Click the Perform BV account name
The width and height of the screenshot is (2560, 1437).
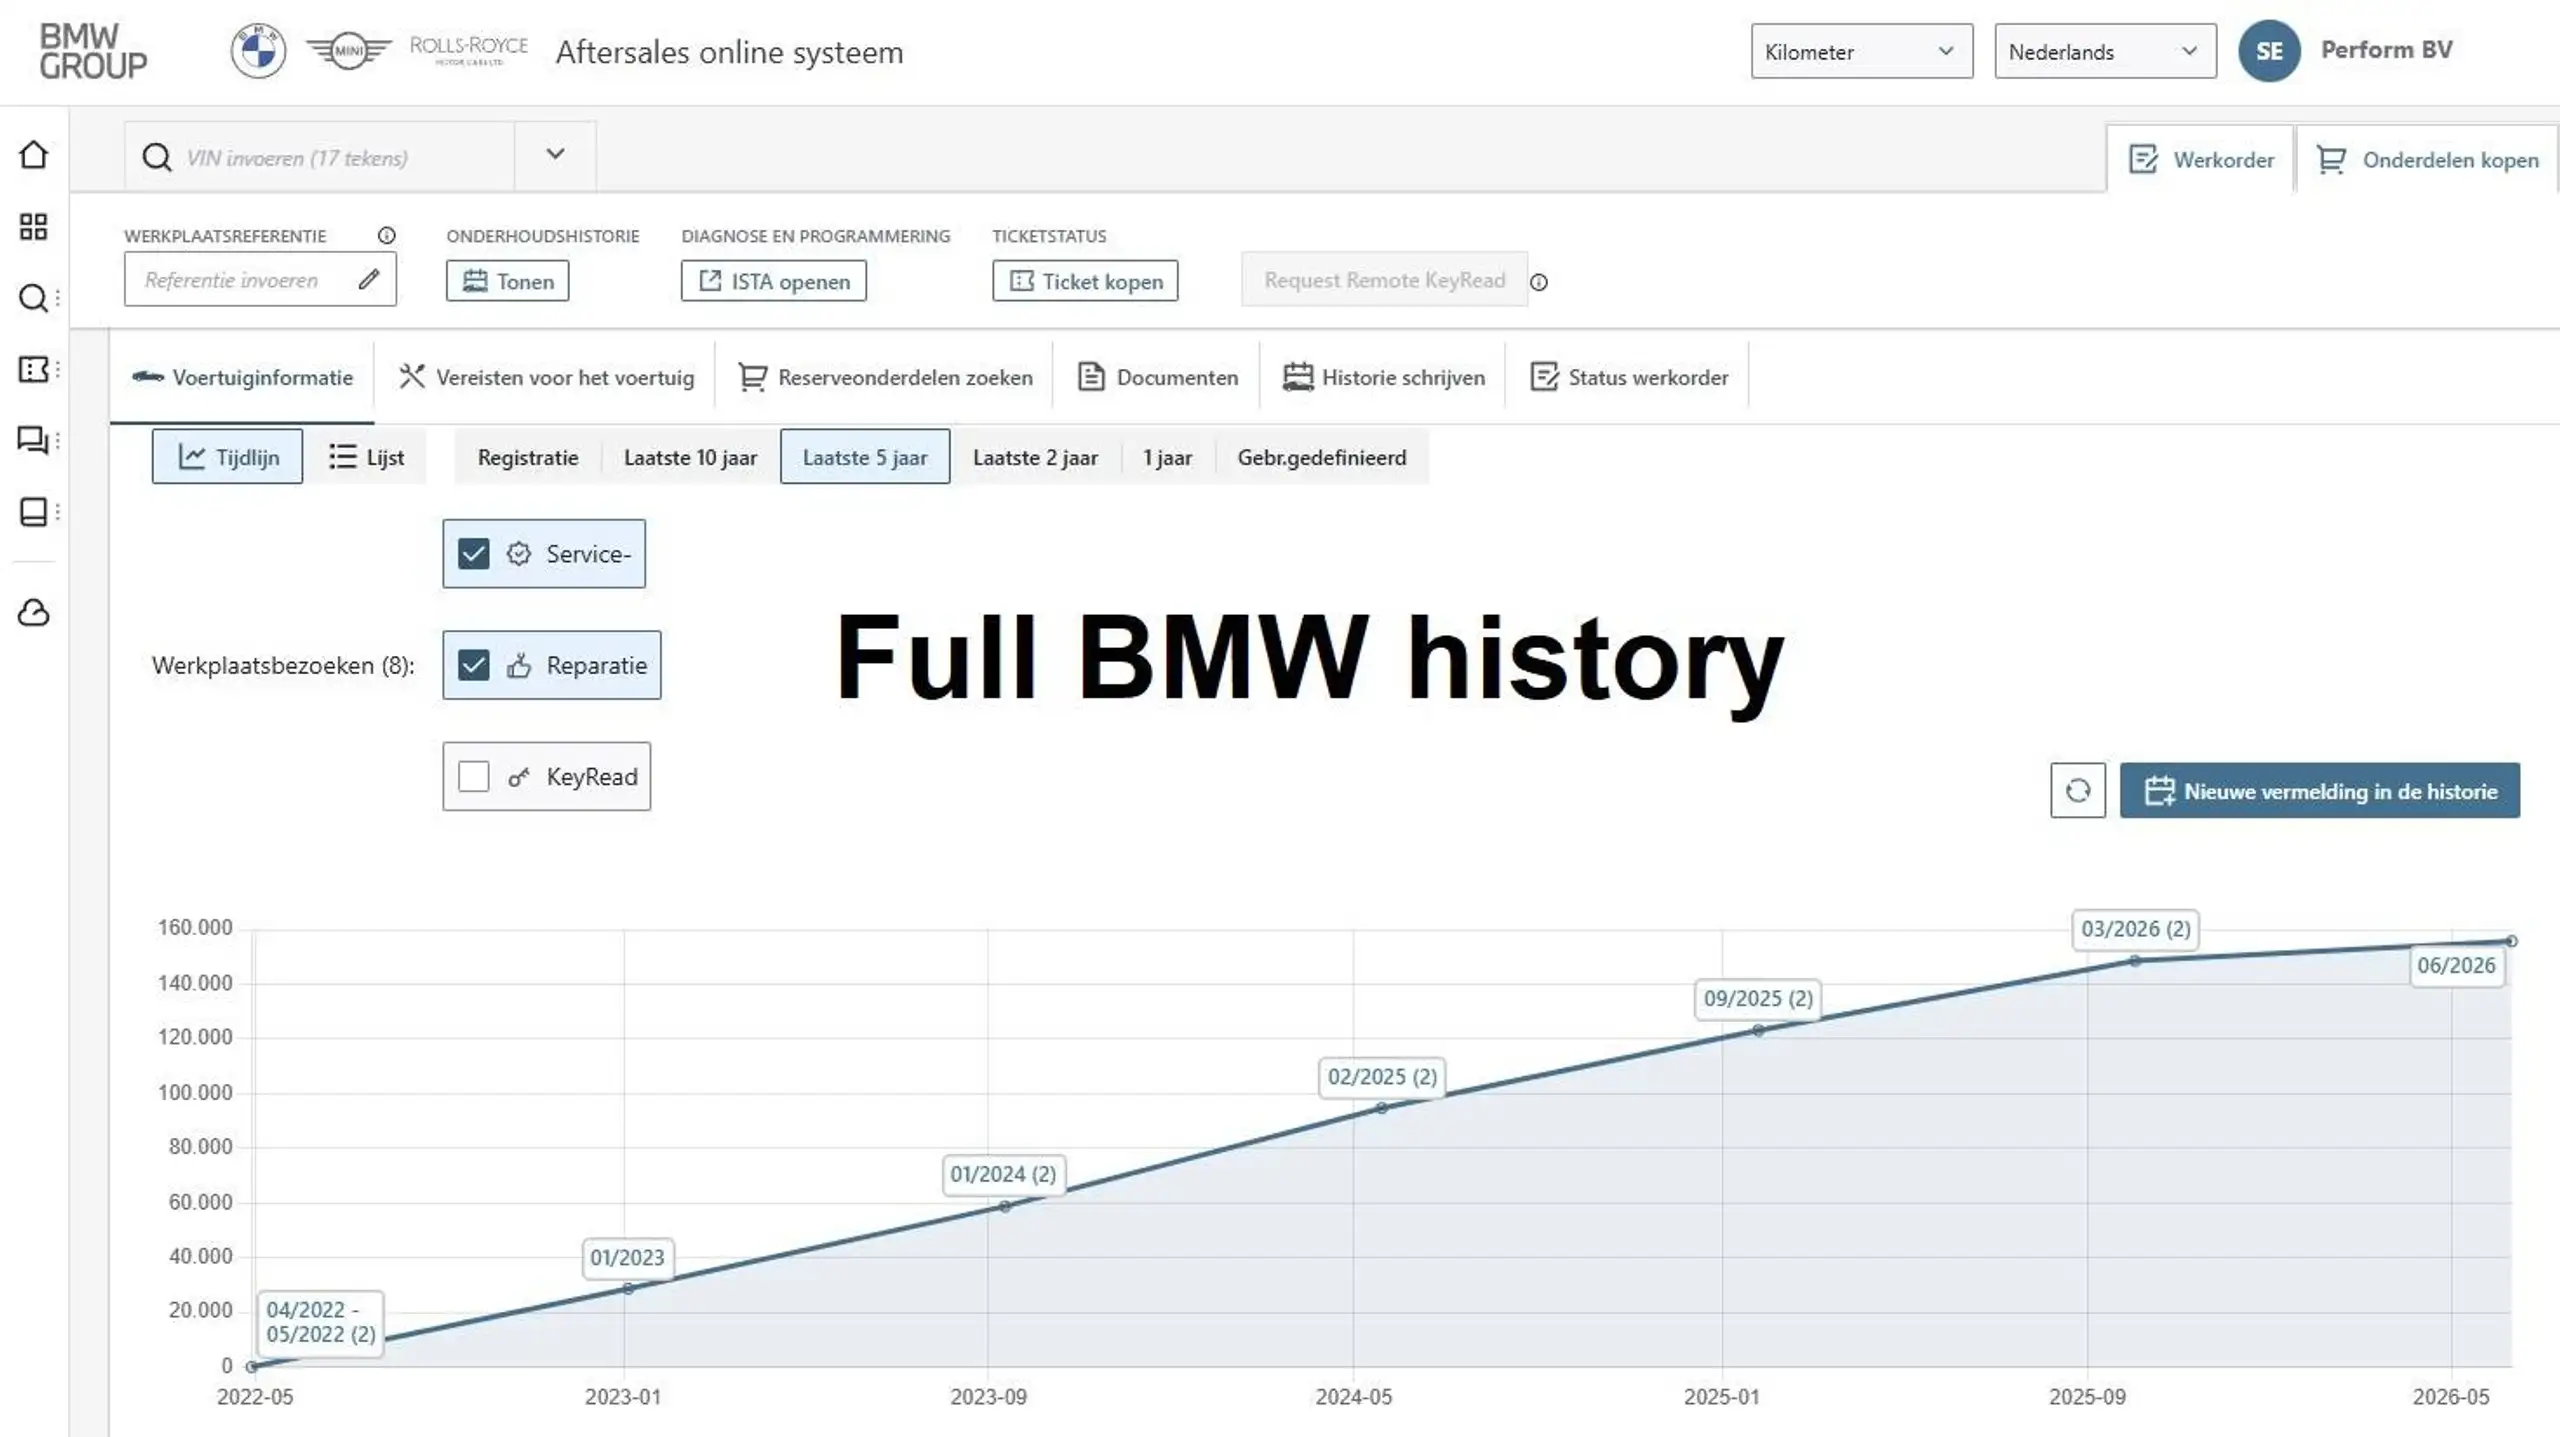click(x=2386, y=50)
